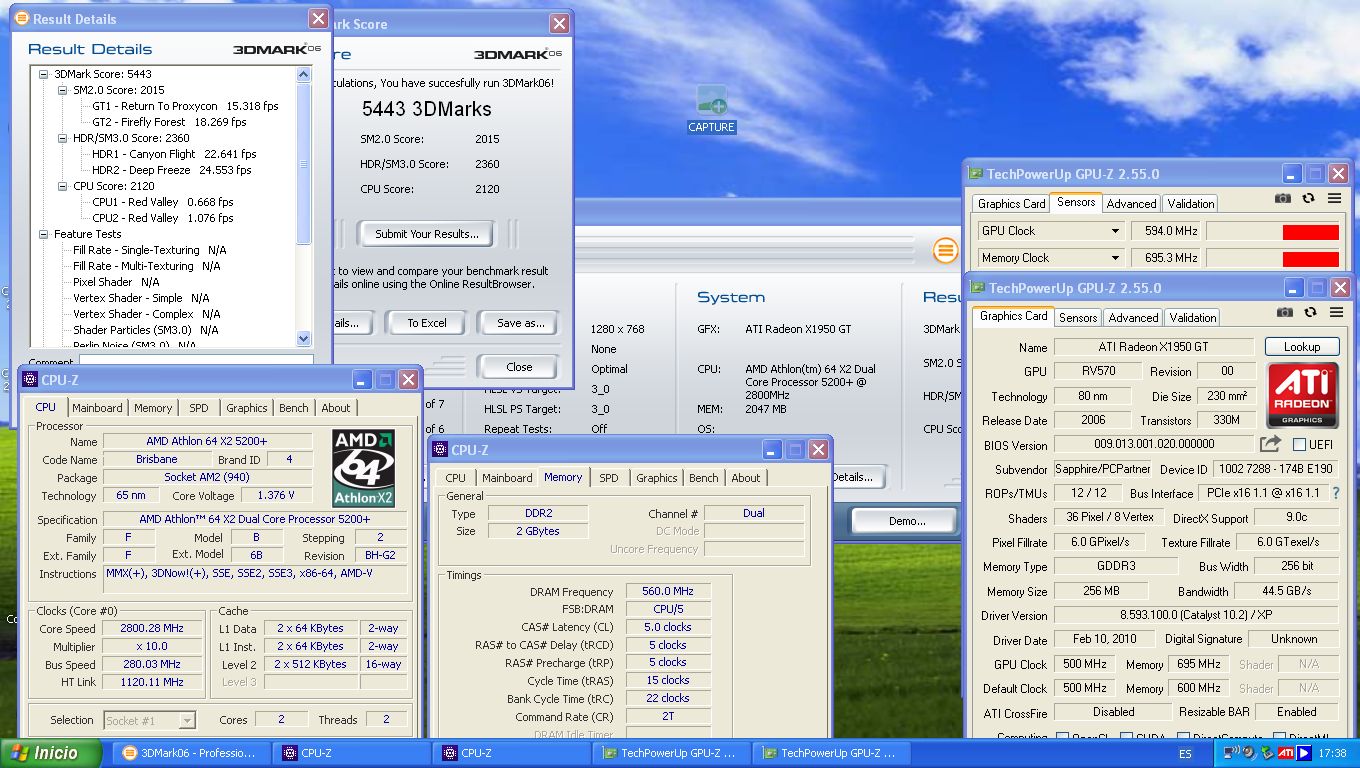The image size is (1360, 768).
Task: Click the taskbar clock showing 17:38
Action: tap(1332, 753)
